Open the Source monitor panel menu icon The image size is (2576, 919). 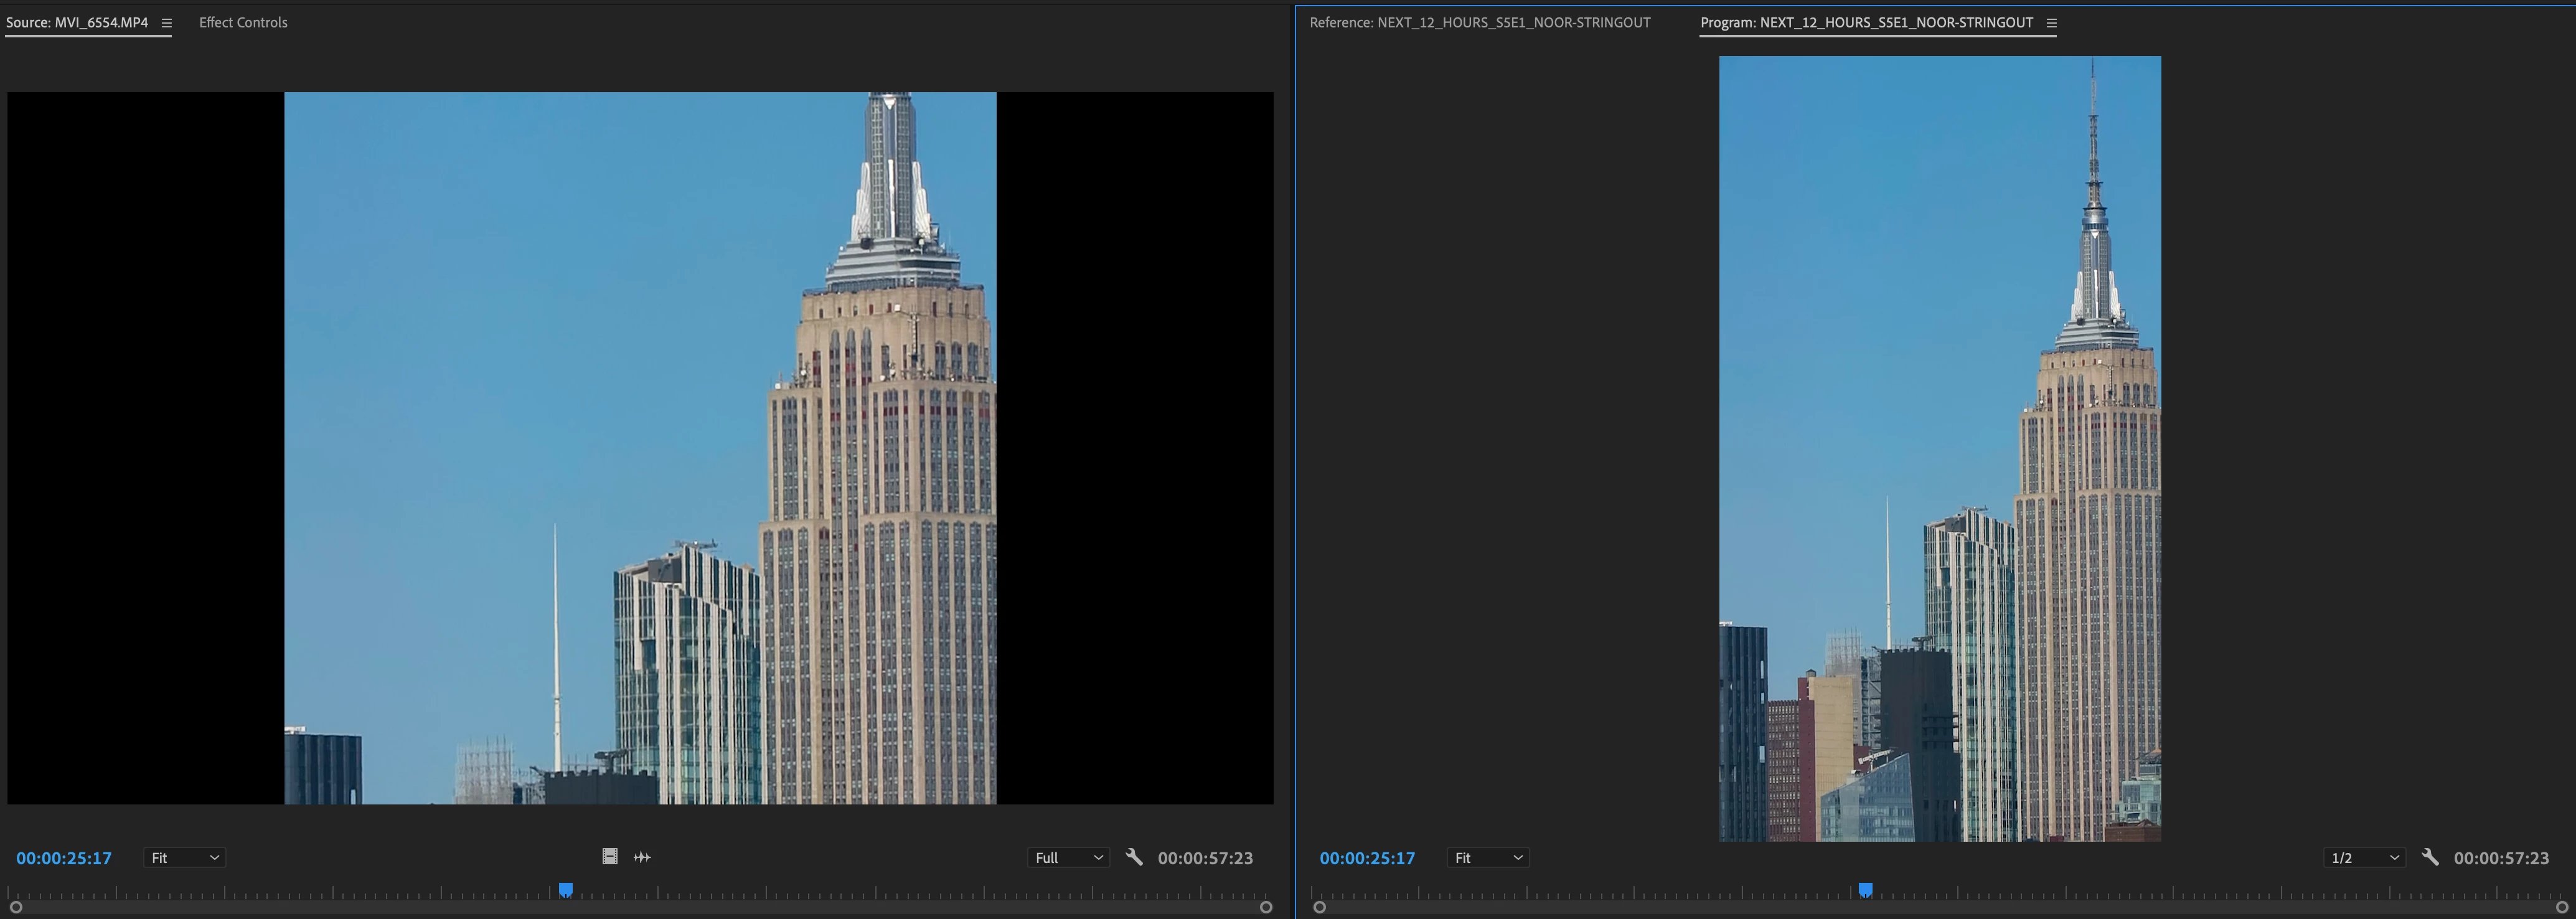coord(167,23)
